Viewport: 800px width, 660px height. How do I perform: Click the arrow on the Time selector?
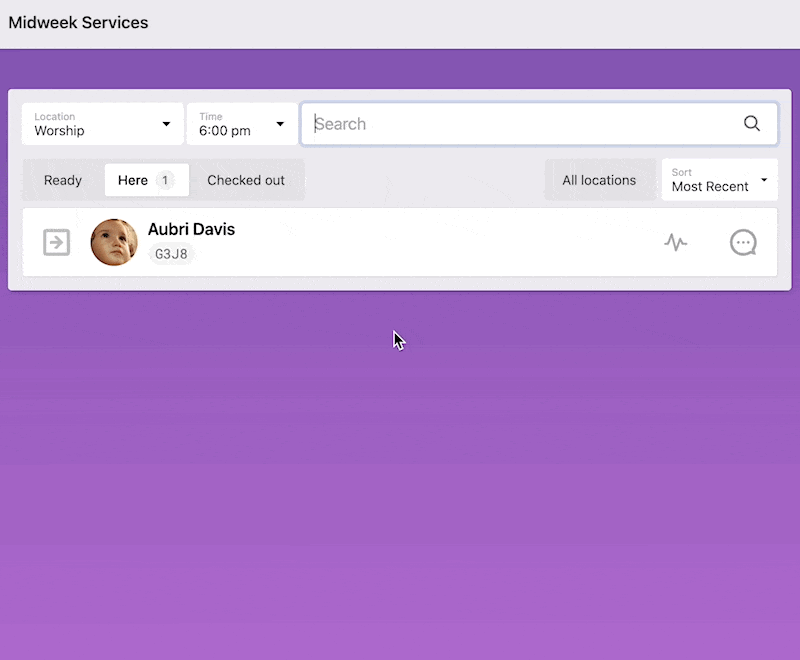point(280,124)
